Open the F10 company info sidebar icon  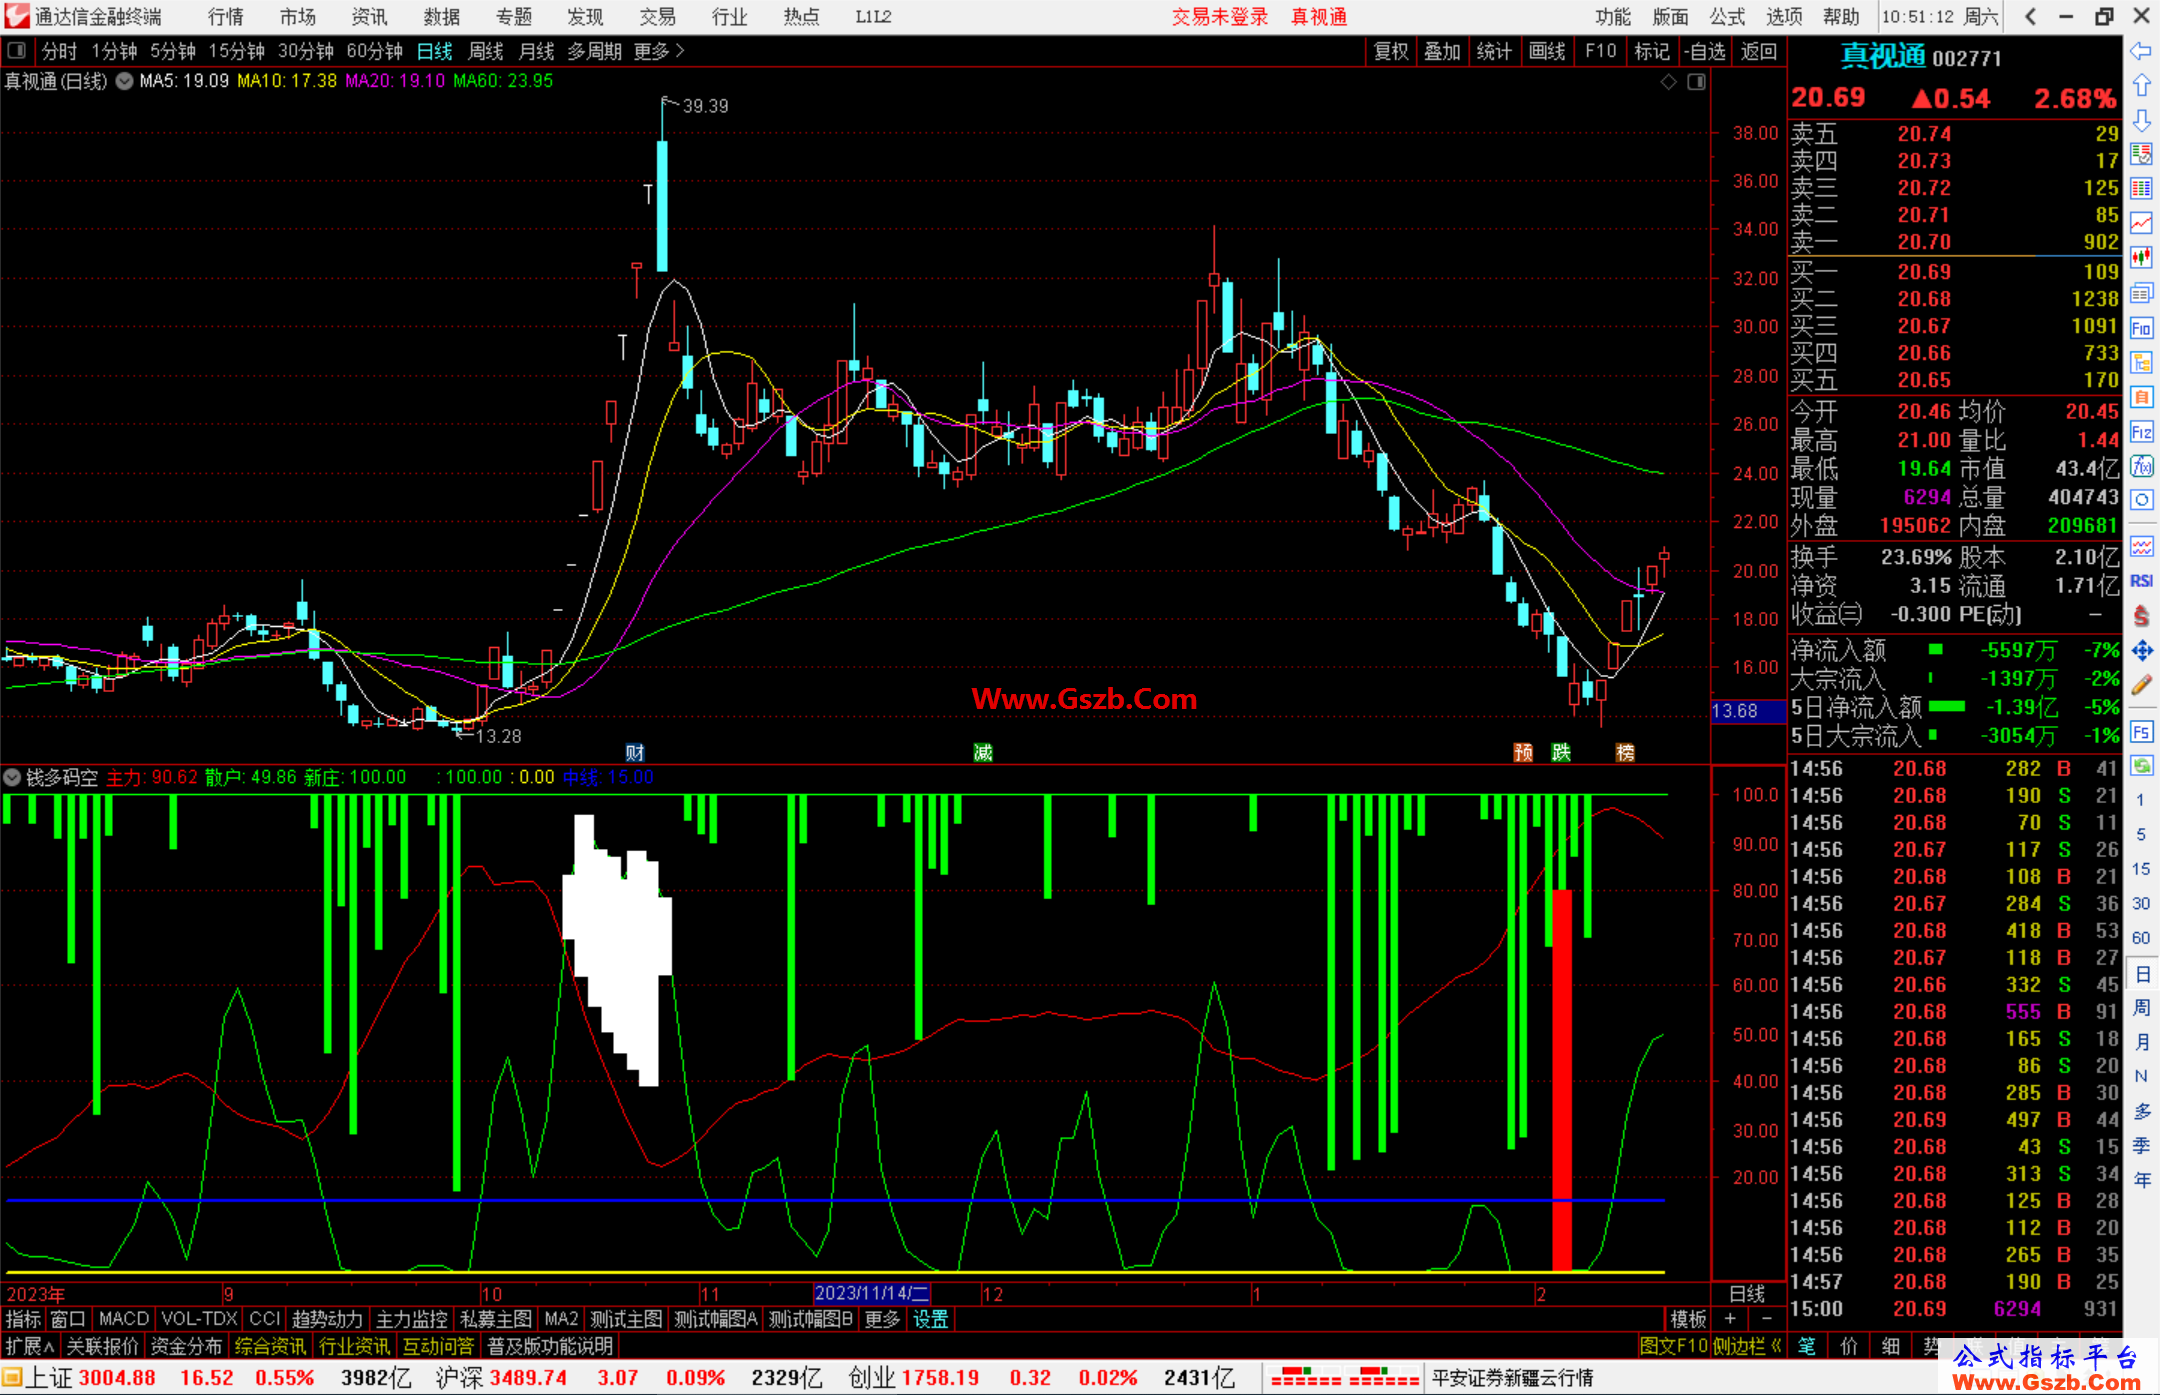(2141, 328)
